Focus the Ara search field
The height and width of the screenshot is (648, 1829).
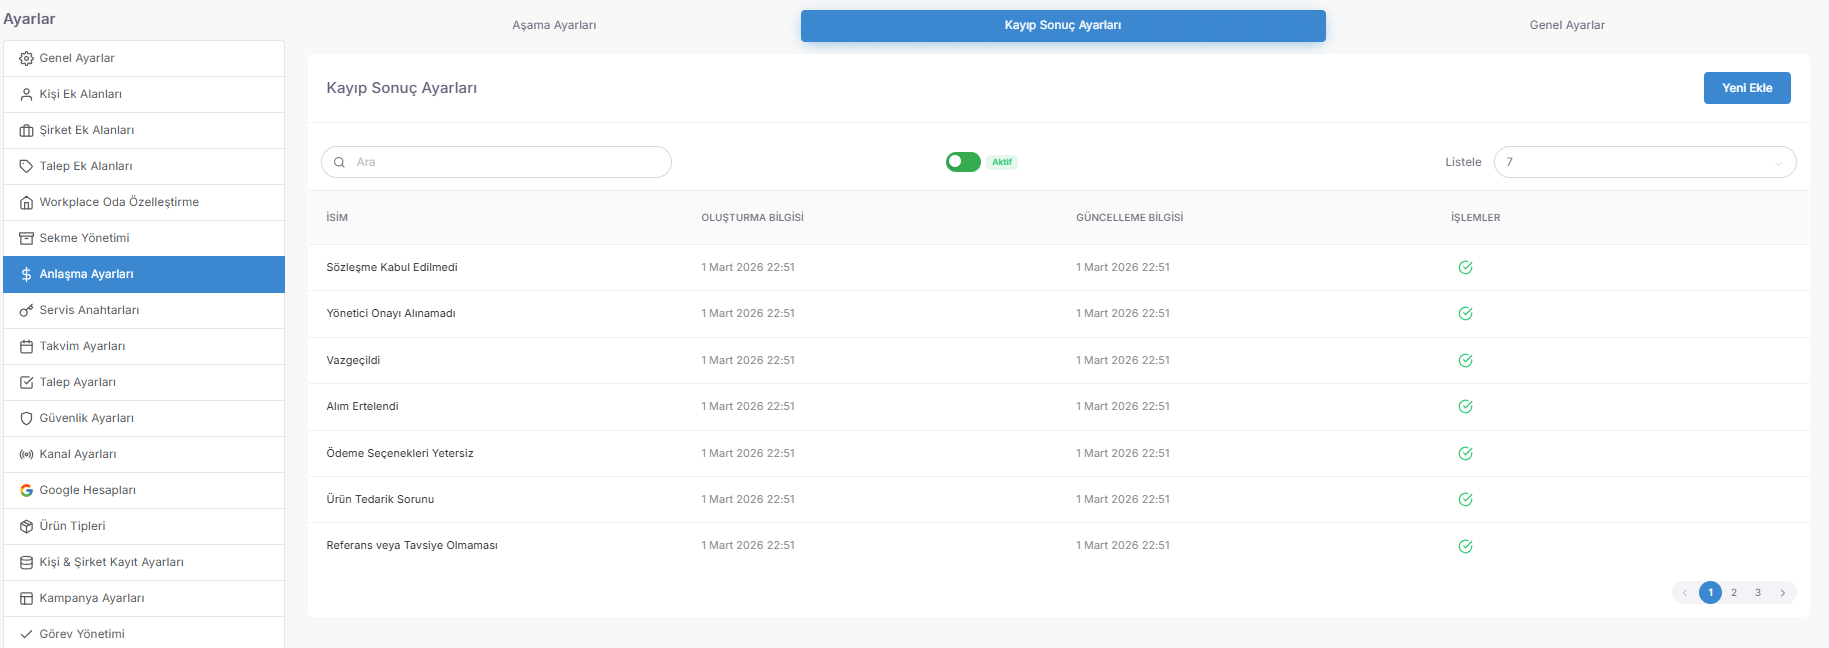click(496, 162)
